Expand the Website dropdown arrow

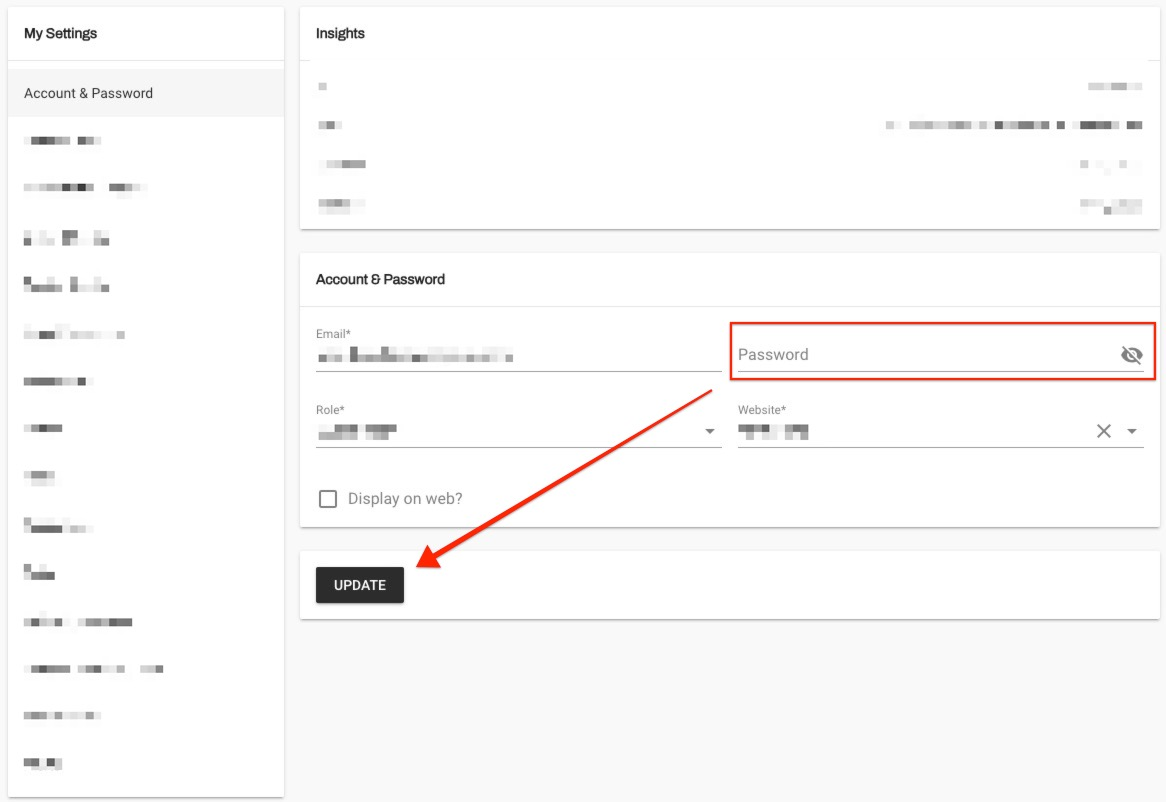[x=1132, y=432]
